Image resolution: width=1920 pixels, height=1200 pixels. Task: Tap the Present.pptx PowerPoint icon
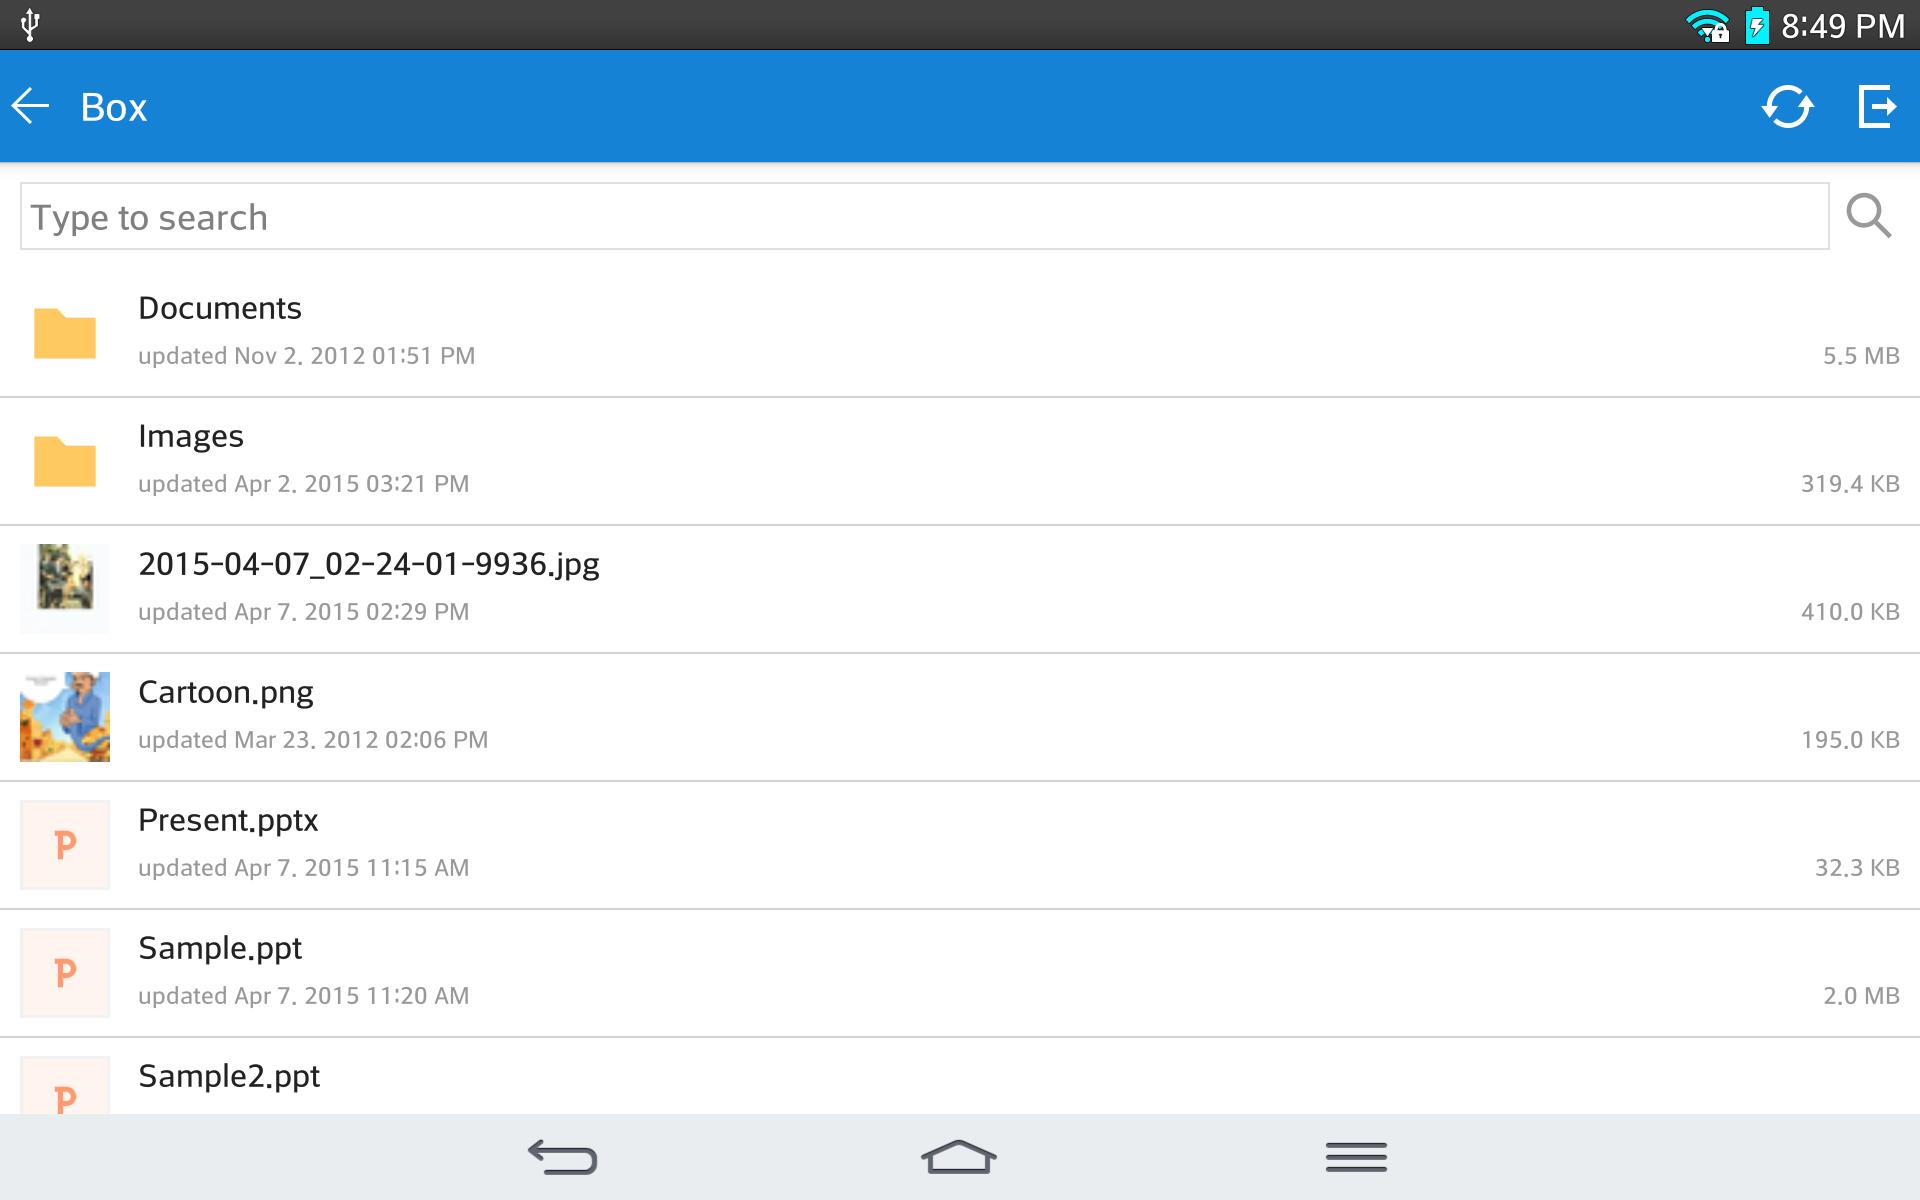65,845
